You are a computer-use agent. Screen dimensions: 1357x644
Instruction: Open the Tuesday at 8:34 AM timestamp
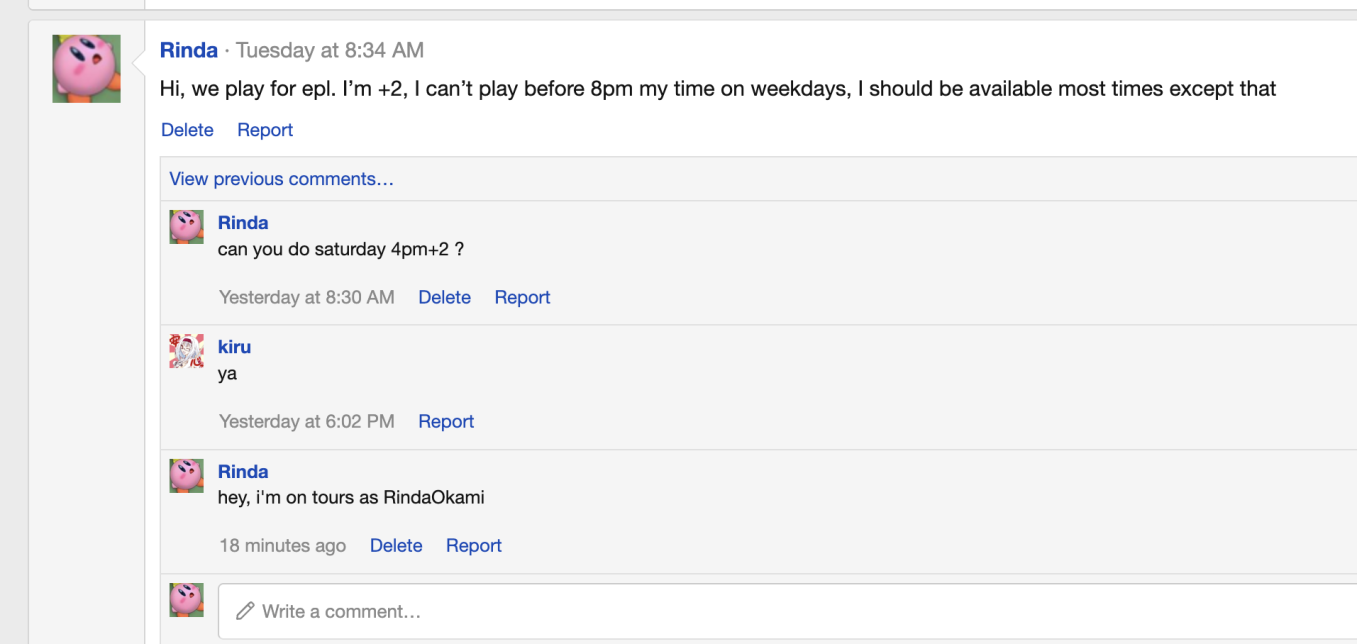pos(330,50)
